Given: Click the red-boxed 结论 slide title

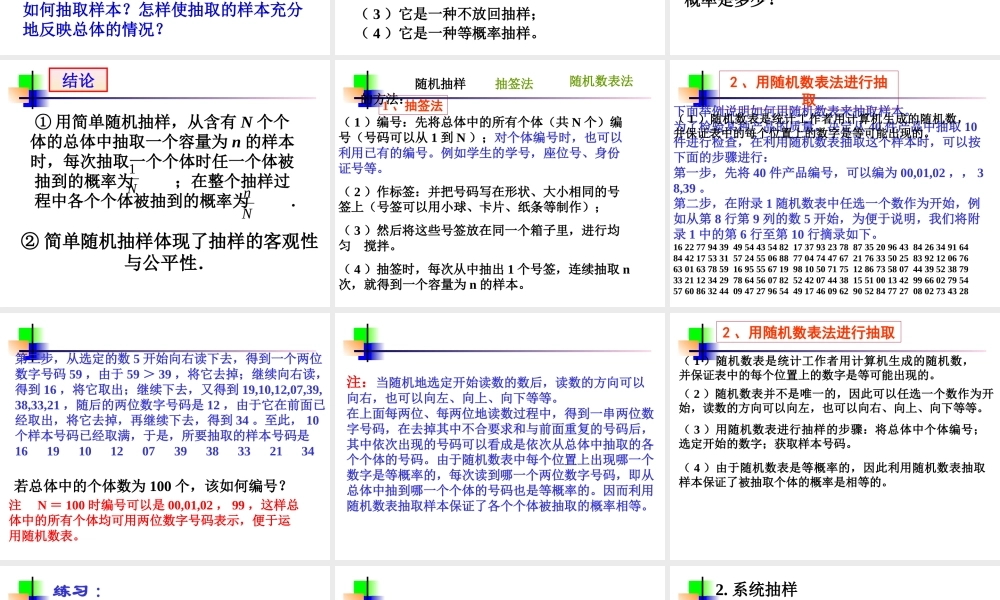Looking at the screenshot, I should (78, 80).
